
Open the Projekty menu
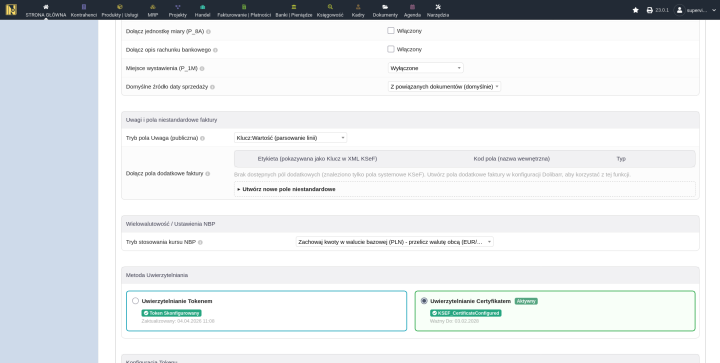[178, 11]
